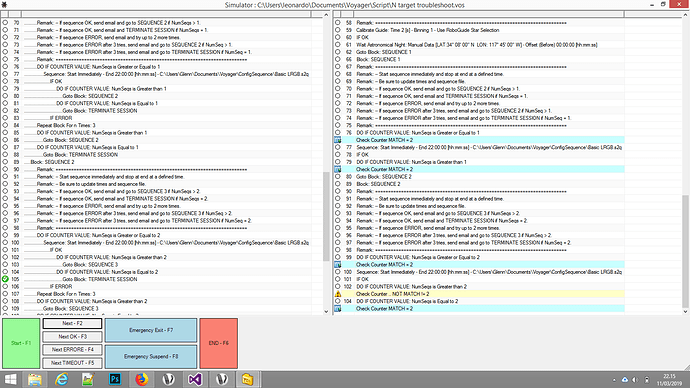Viewport: 690px width, 388px height.
Task: Click the volume icon in system tray
Action: [635, 380]
